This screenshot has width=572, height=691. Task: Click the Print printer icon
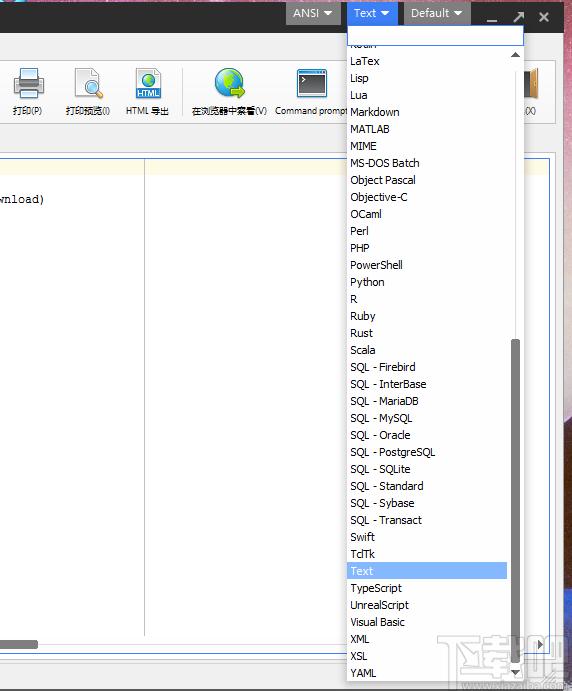coord(29,83)
